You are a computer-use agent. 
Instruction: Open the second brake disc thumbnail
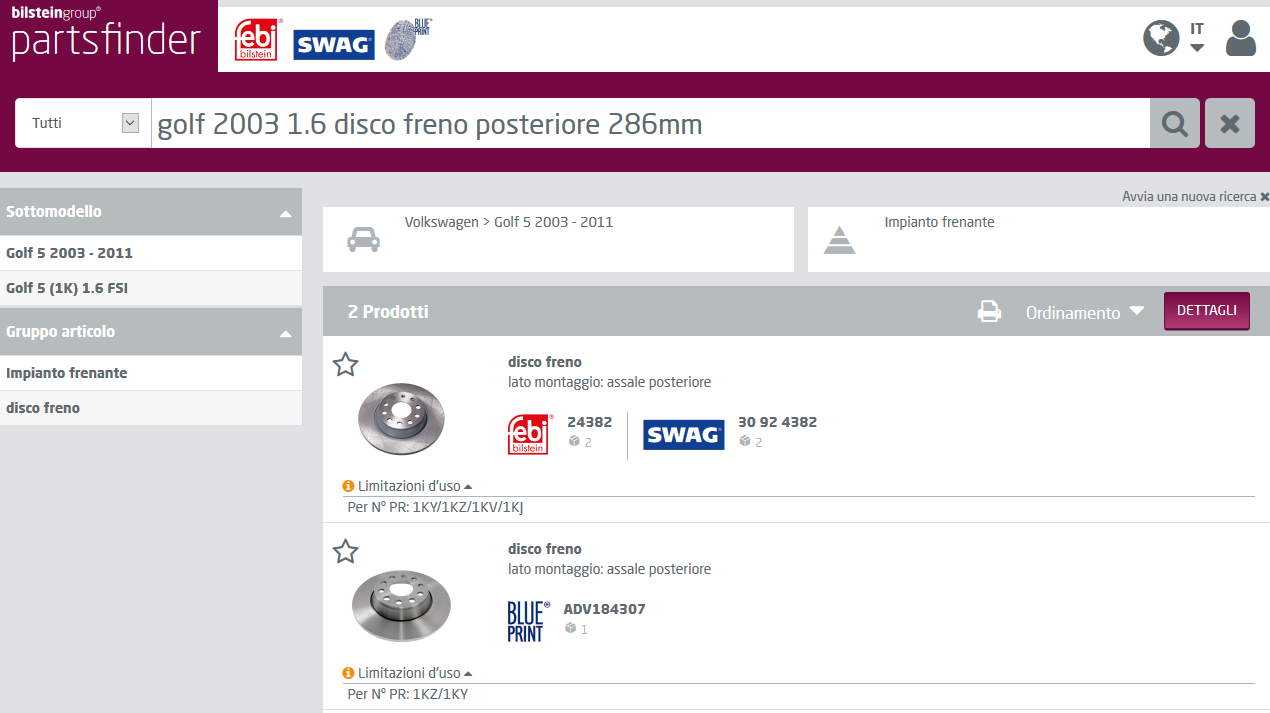pos(401,606)
